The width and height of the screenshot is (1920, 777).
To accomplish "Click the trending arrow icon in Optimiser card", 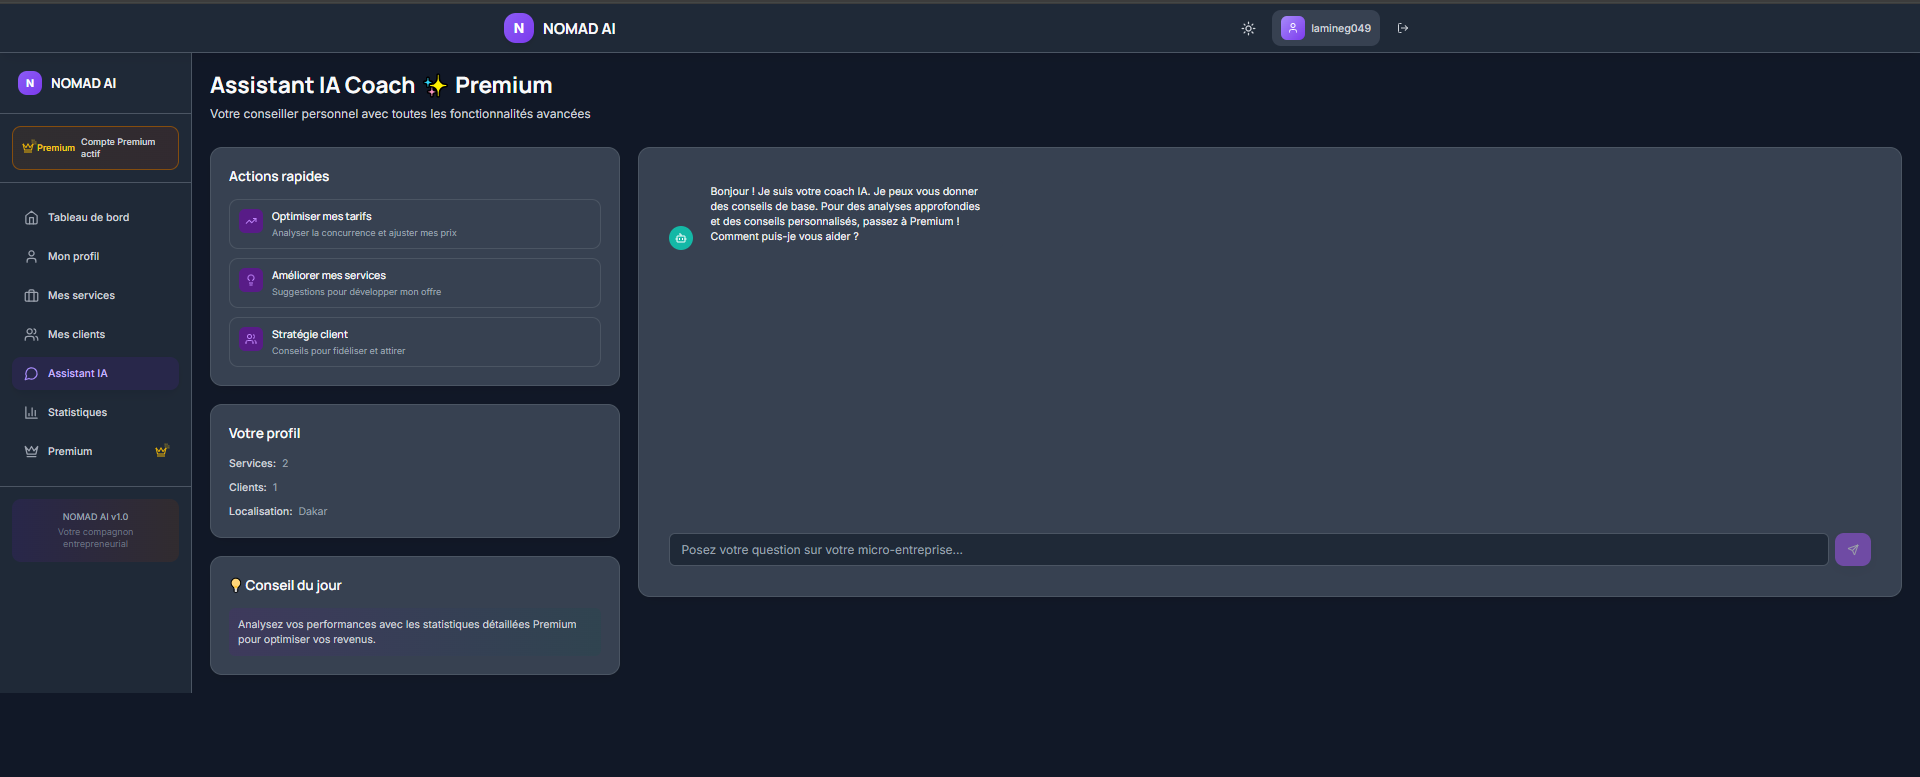I will pyautogui.click(x=251, y=221).
